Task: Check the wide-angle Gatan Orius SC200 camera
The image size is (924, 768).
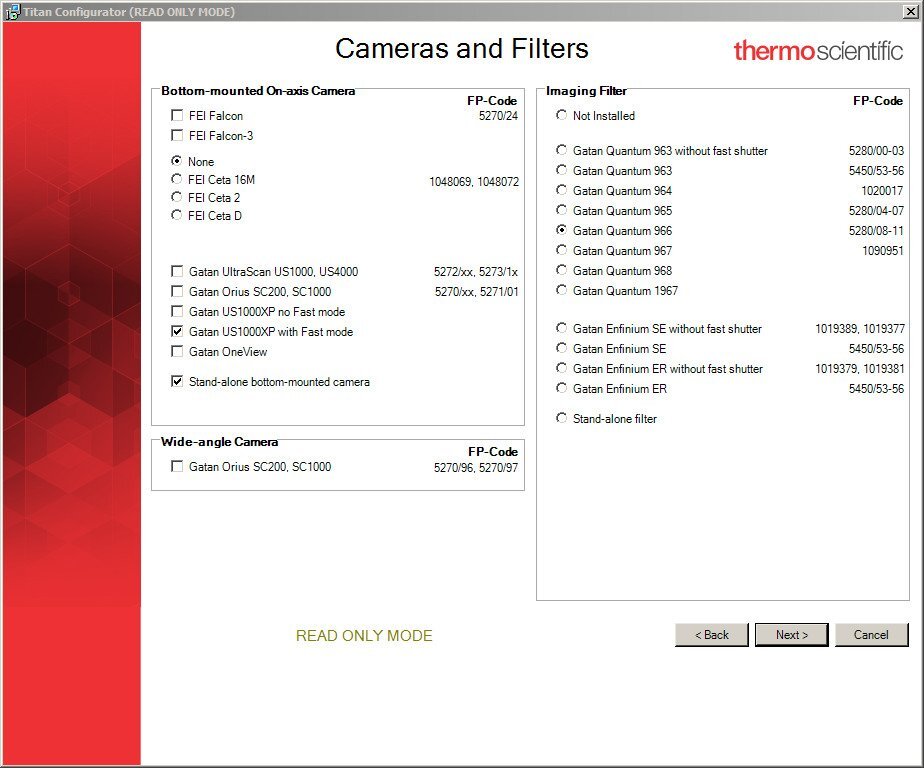Action: pos(177,466)
